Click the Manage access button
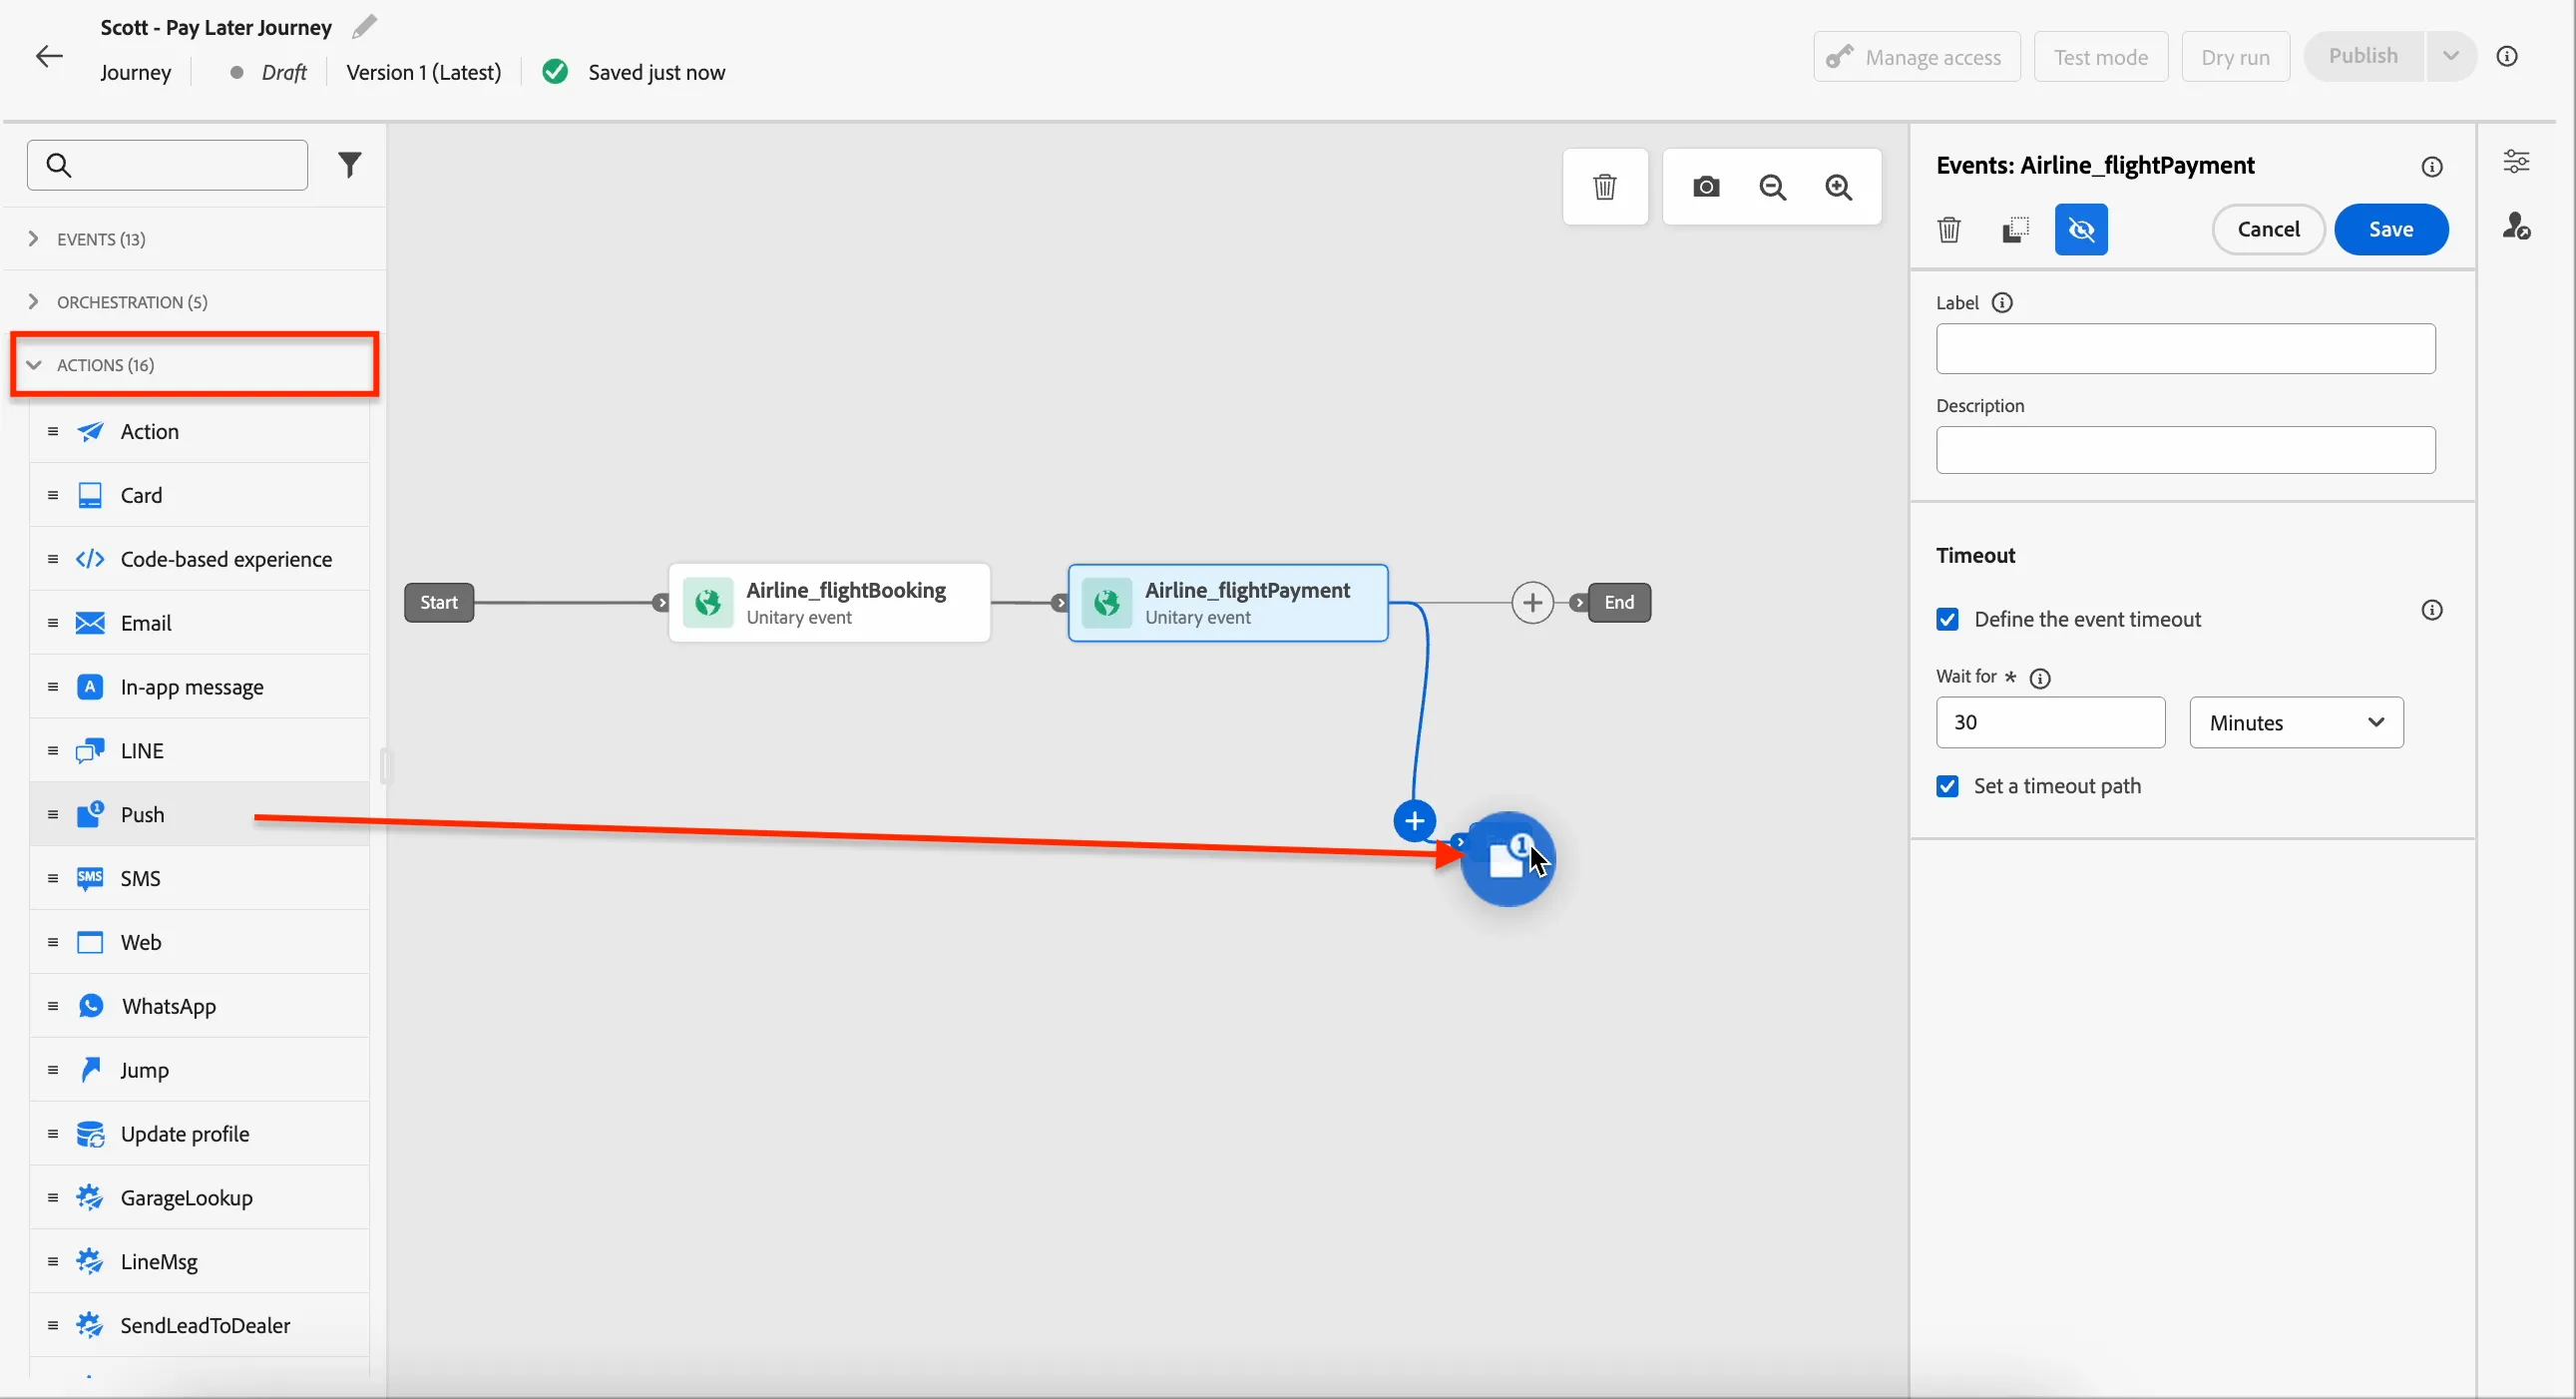 (x=1915, y=57)
